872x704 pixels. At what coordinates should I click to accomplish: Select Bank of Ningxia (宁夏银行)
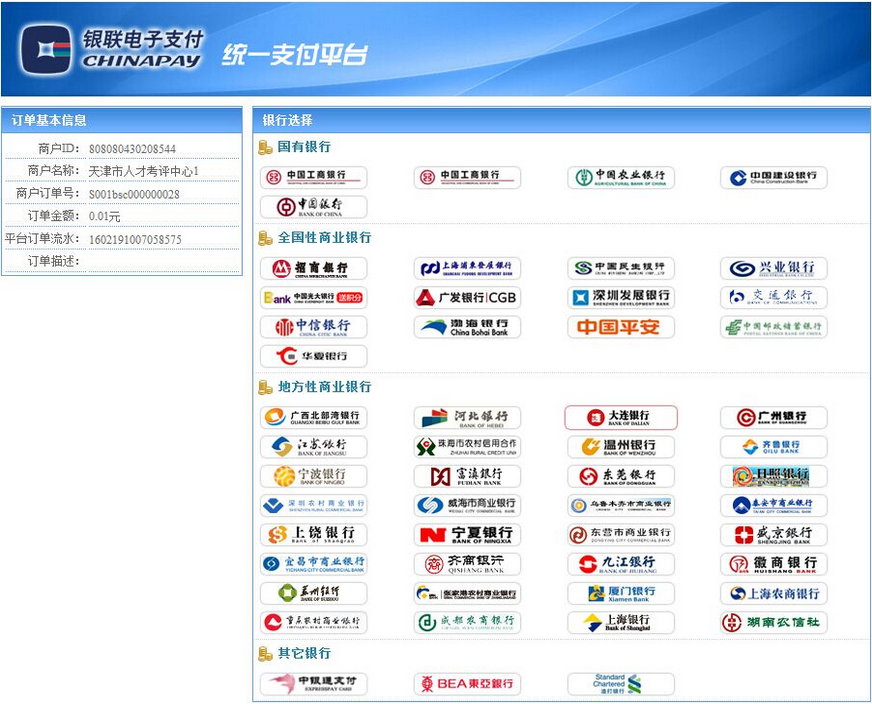467,535
